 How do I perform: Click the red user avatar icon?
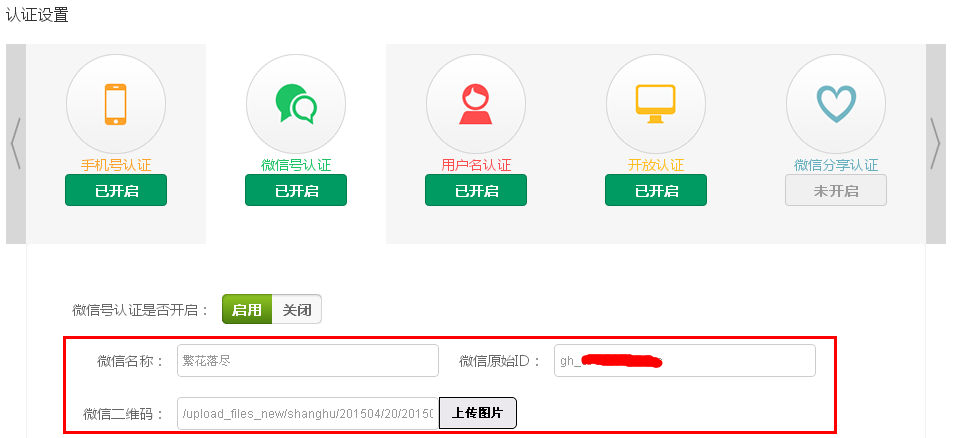click(x=476, y=103)
